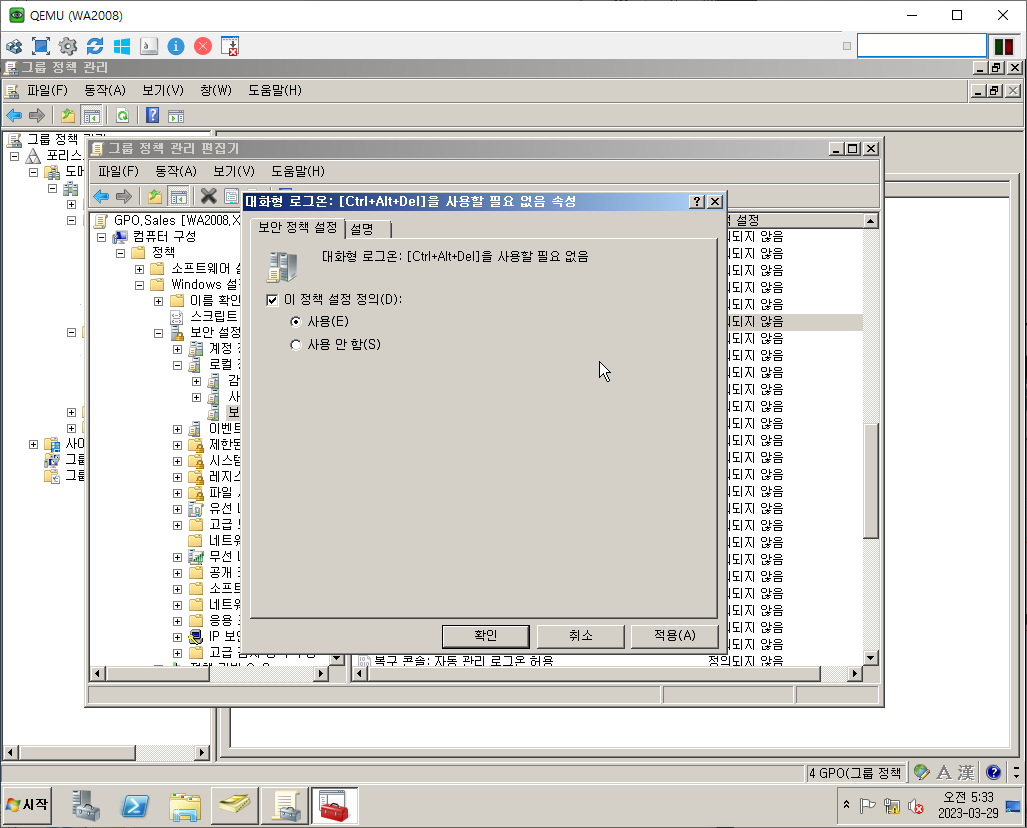Screen dimensions: 1027x828
Task: Open red toolbox icon on taskbar
Action: [x=334, y=806]
